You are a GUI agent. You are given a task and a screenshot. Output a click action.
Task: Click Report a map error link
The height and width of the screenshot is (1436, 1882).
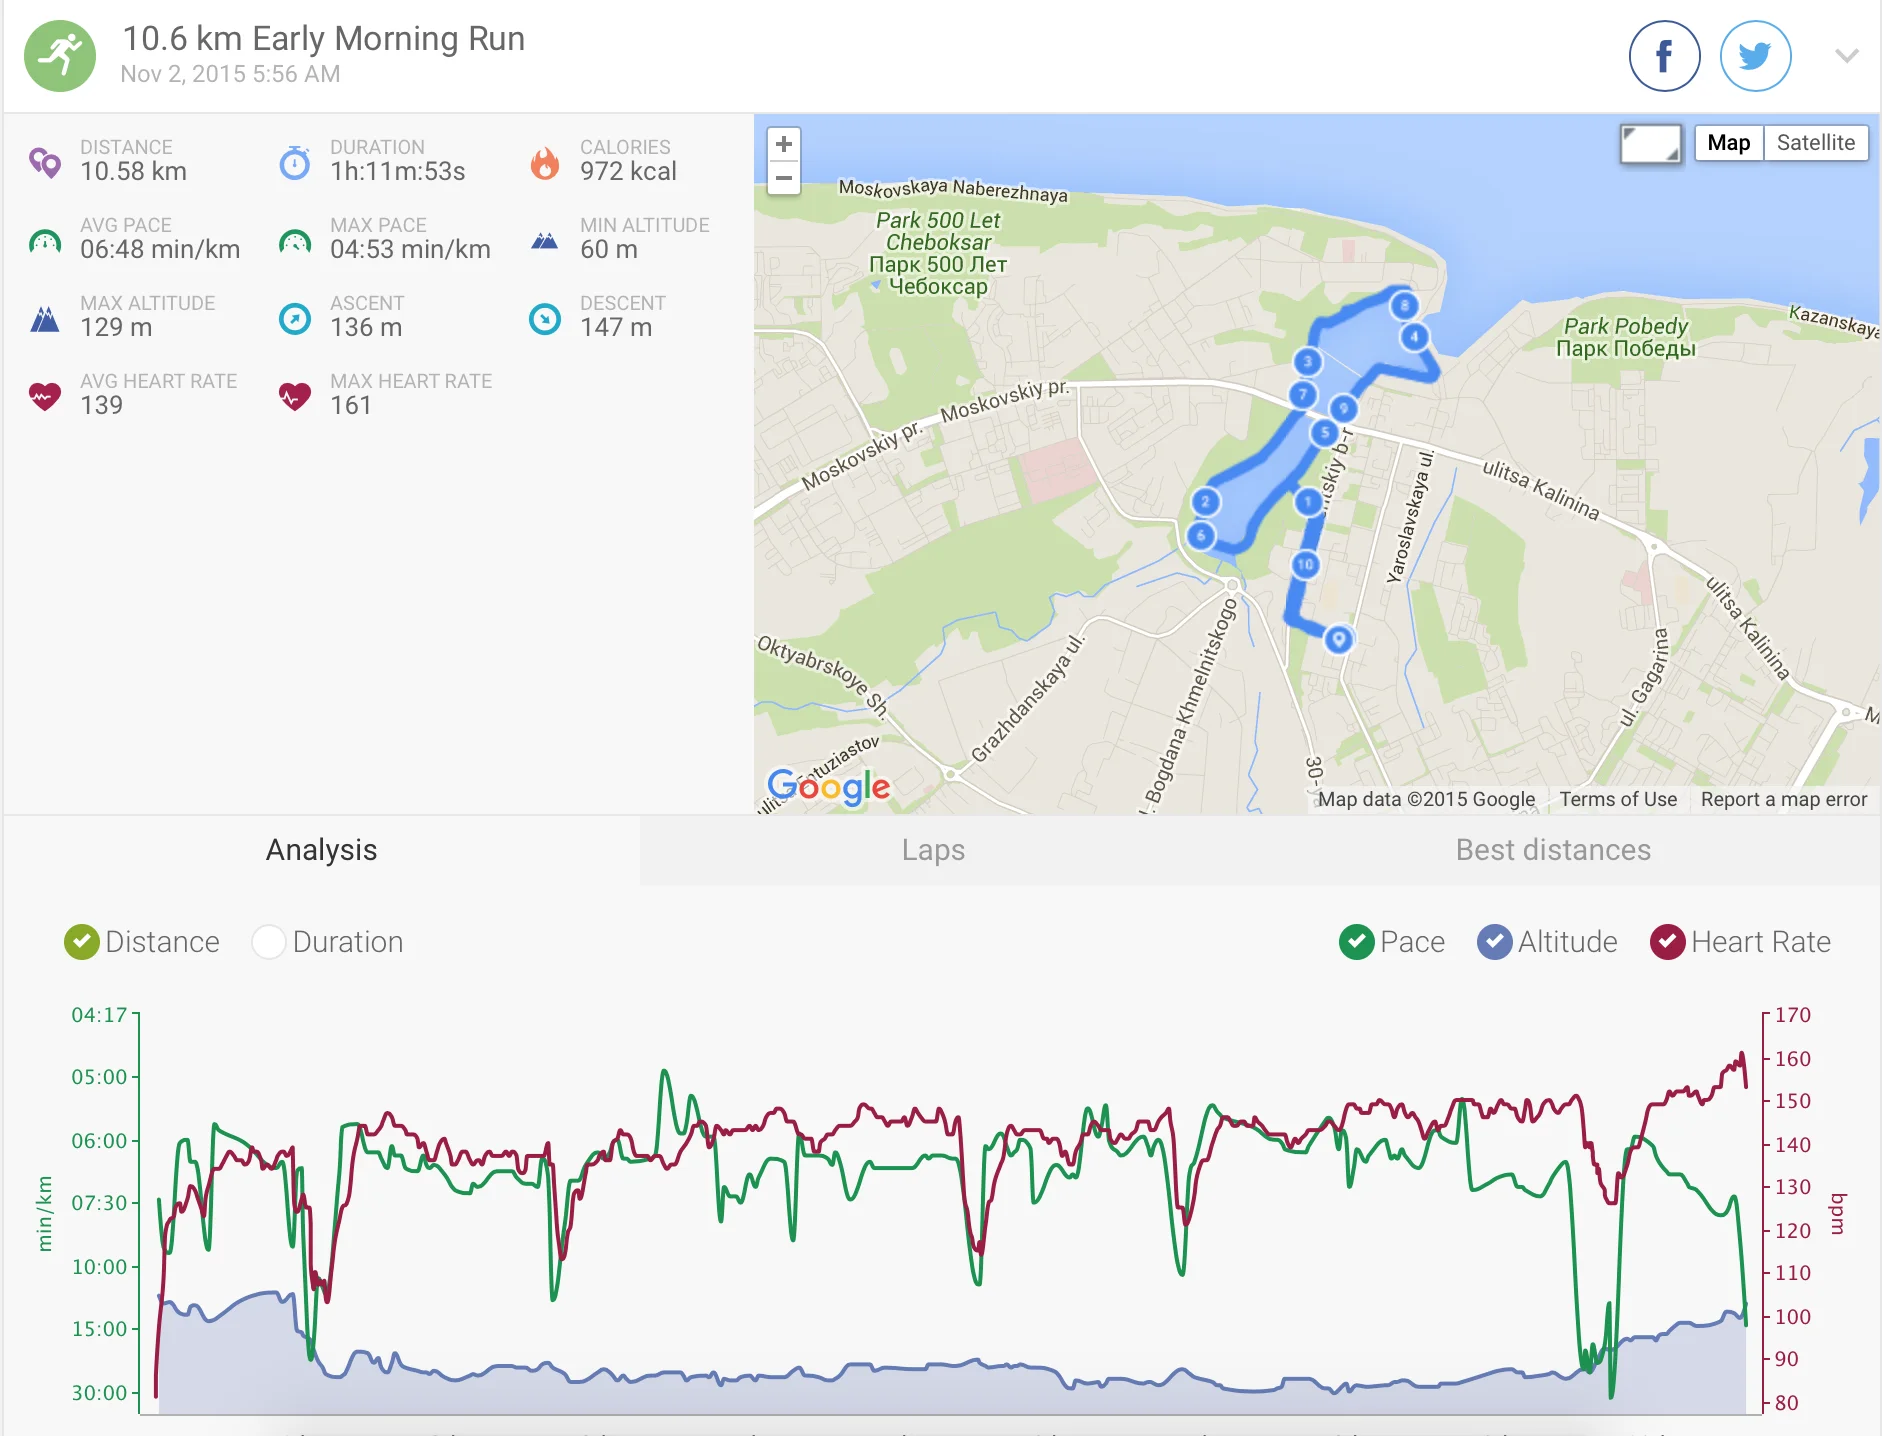click(1783, 799)
